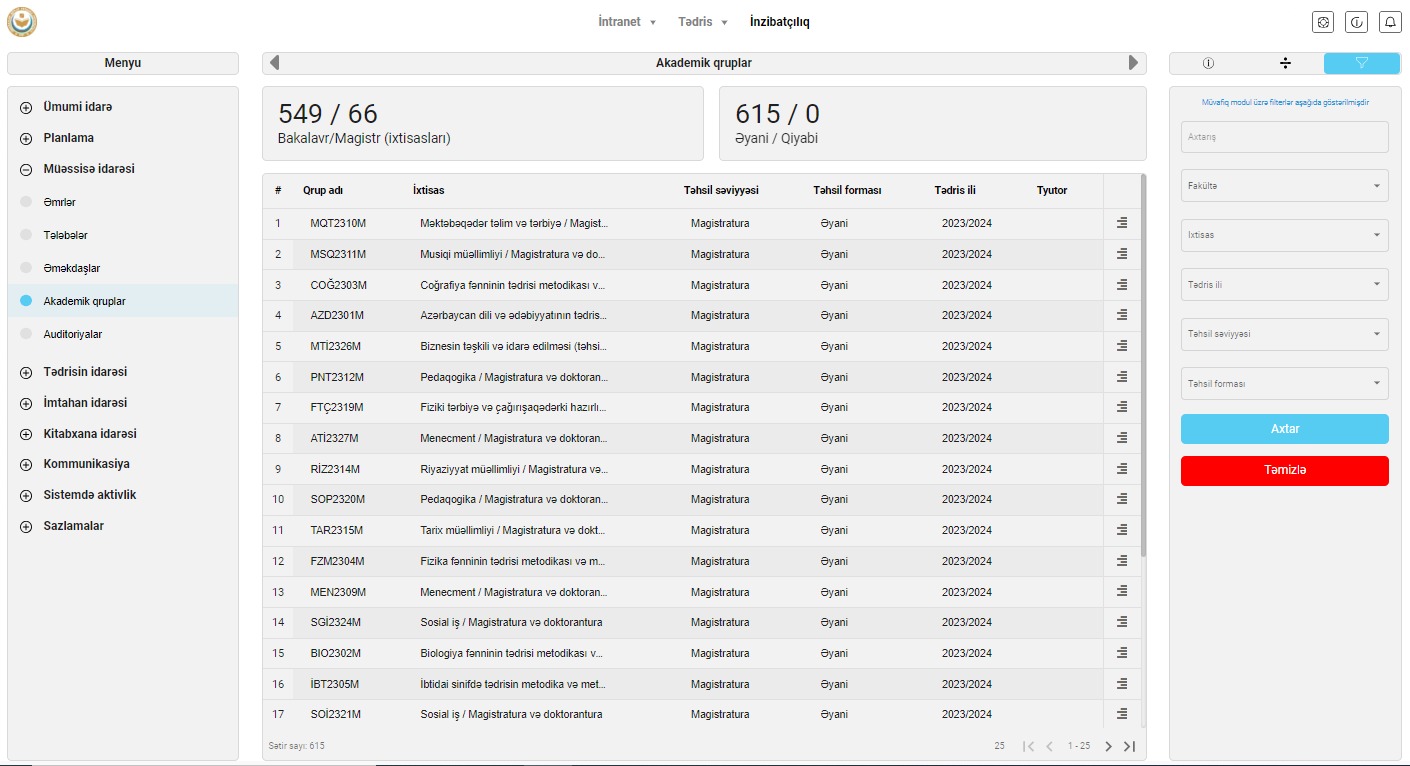Expand the Sistemdə aktivlik section

coord(26,495)
